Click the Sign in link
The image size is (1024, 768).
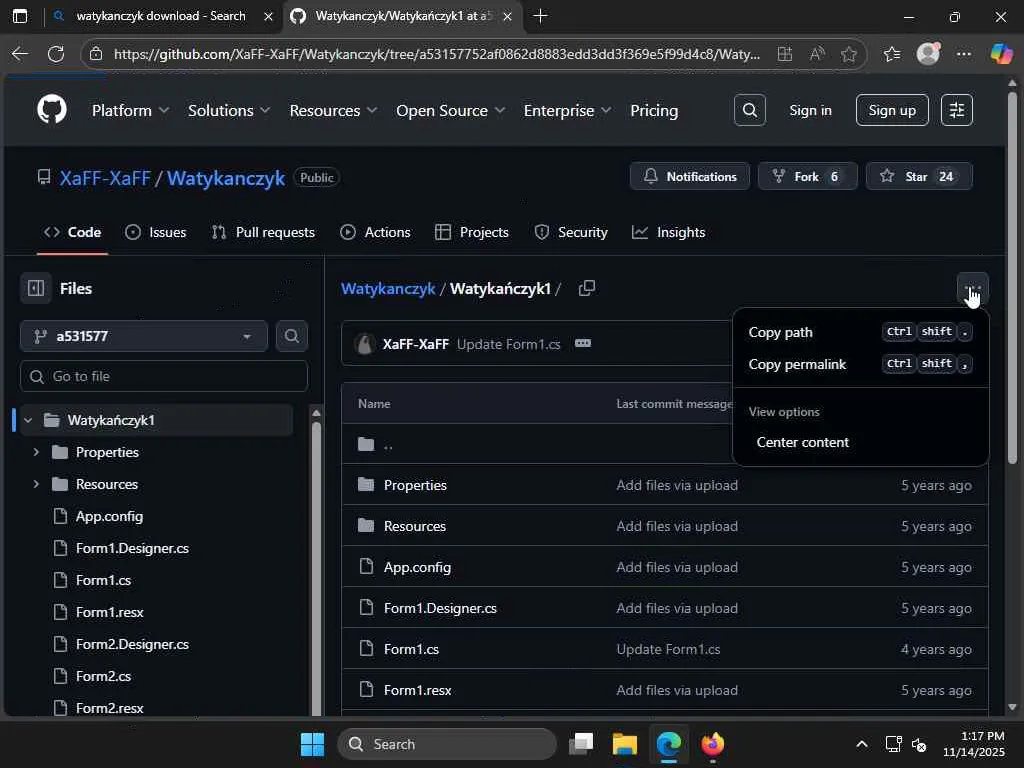click(810, 110)
